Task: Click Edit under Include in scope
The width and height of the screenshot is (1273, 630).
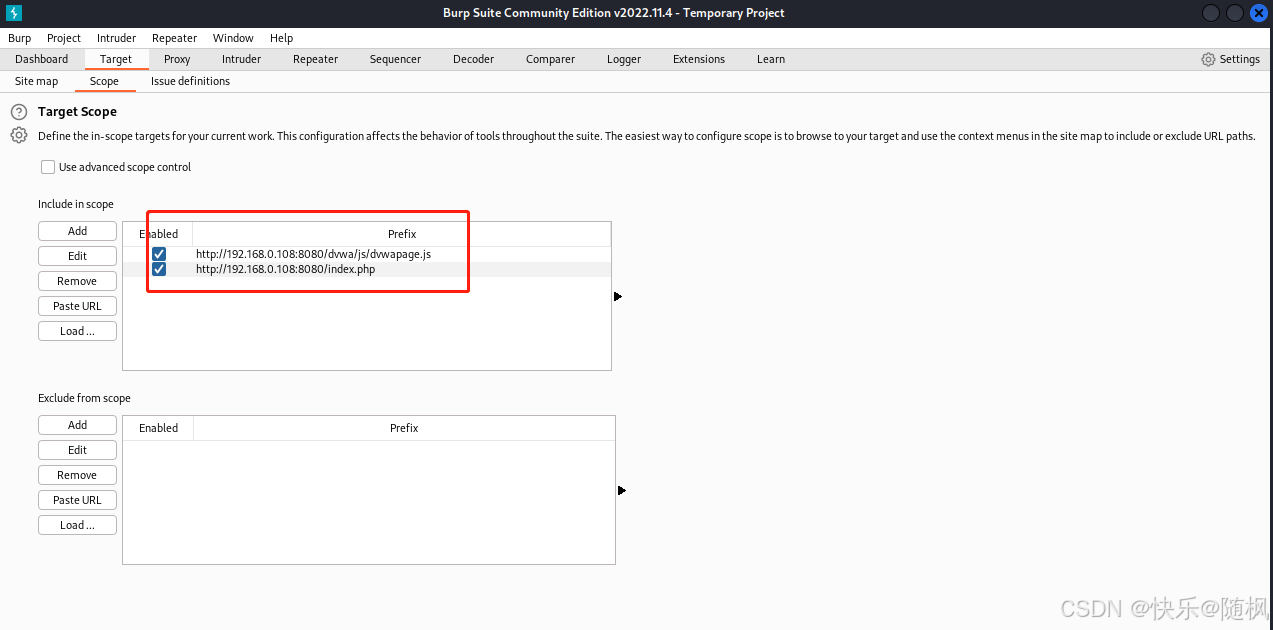Action: click(78, 256)
